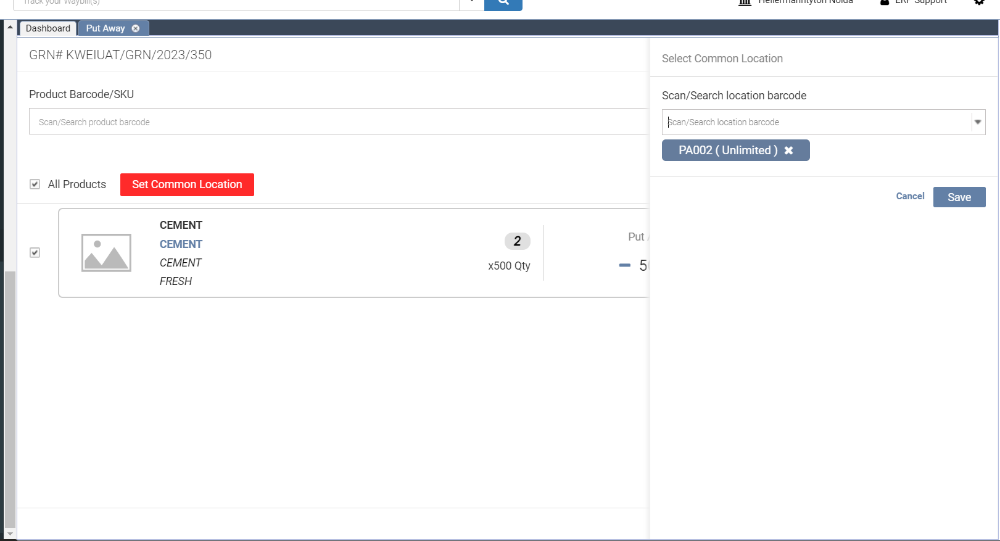
Task: Collapse panel using top-left up arrow
Action: pos(11,28)
